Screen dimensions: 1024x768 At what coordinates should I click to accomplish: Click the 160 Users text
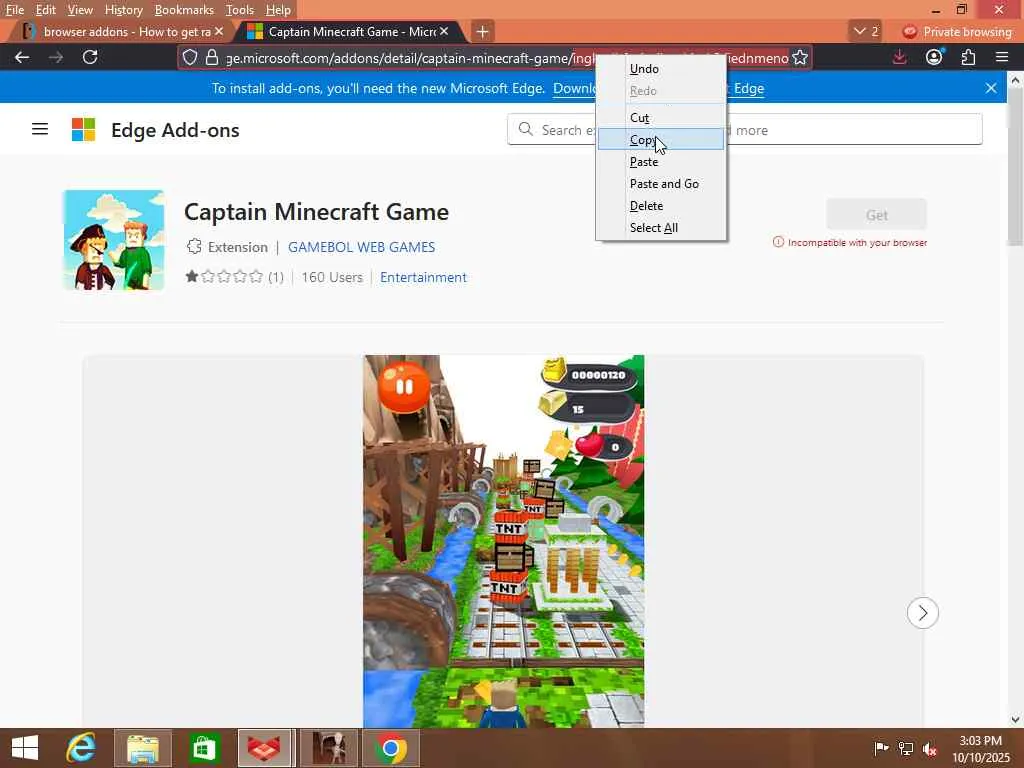tap(332, 277)
